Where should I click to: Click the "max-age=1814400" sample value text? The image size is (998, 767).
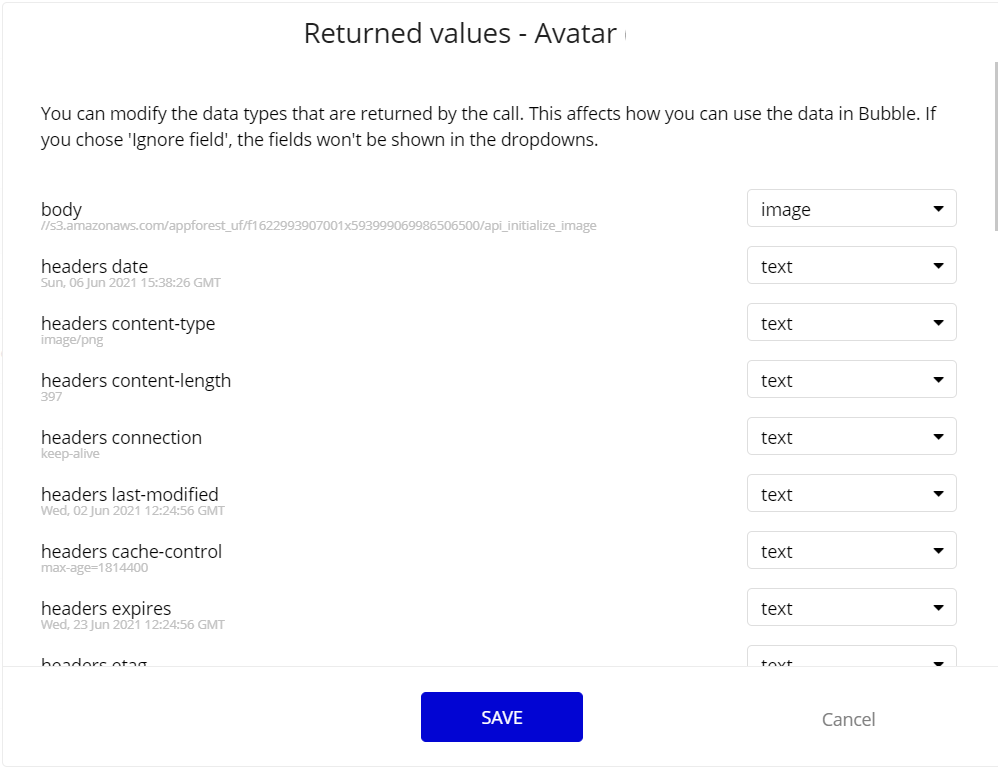(94, 568)
